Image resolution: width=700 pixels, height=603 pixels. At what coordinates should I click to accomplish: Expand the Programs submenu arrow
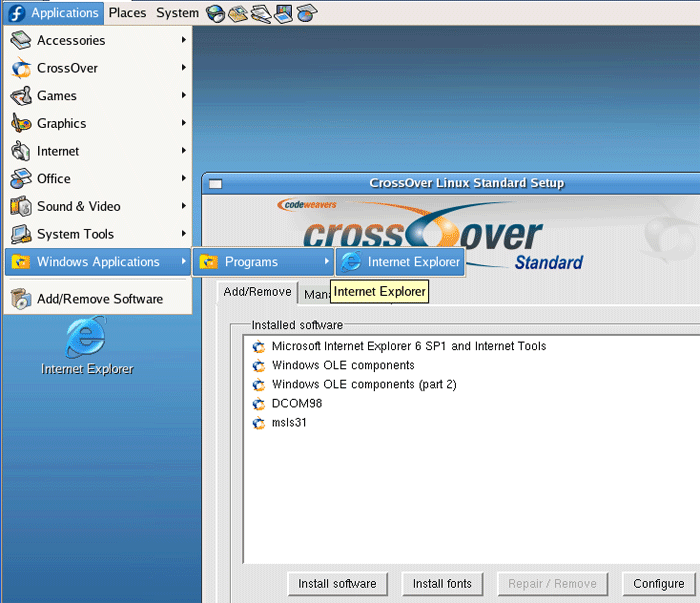pyautogui.click(x=327, y=261)
